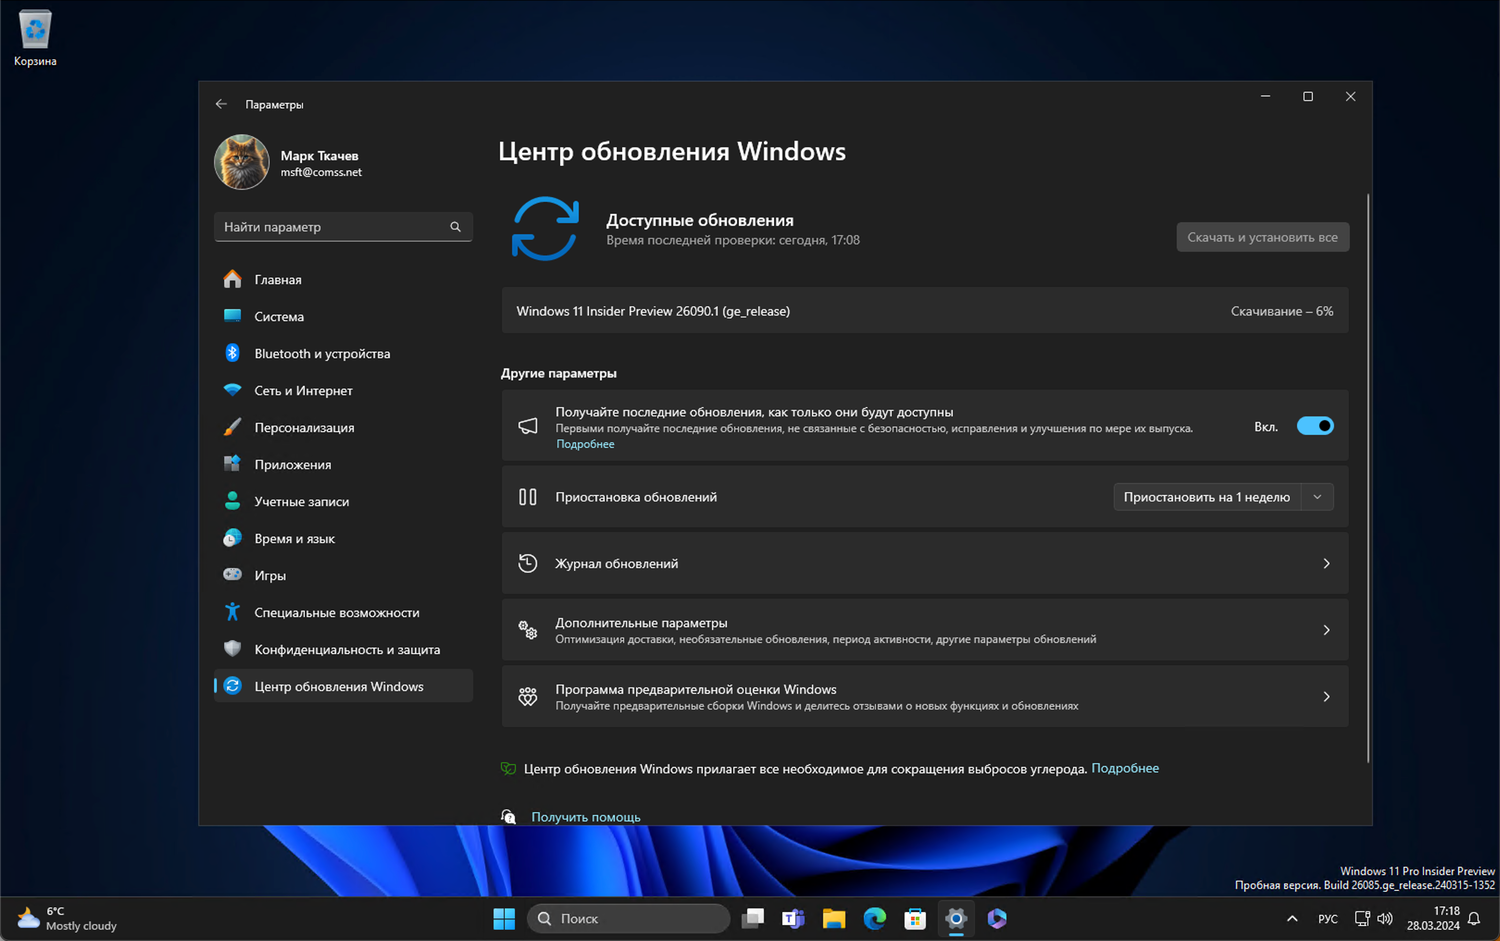
Task: Click the Подробнее link about carbon emissions
Action: (1125, 768)
